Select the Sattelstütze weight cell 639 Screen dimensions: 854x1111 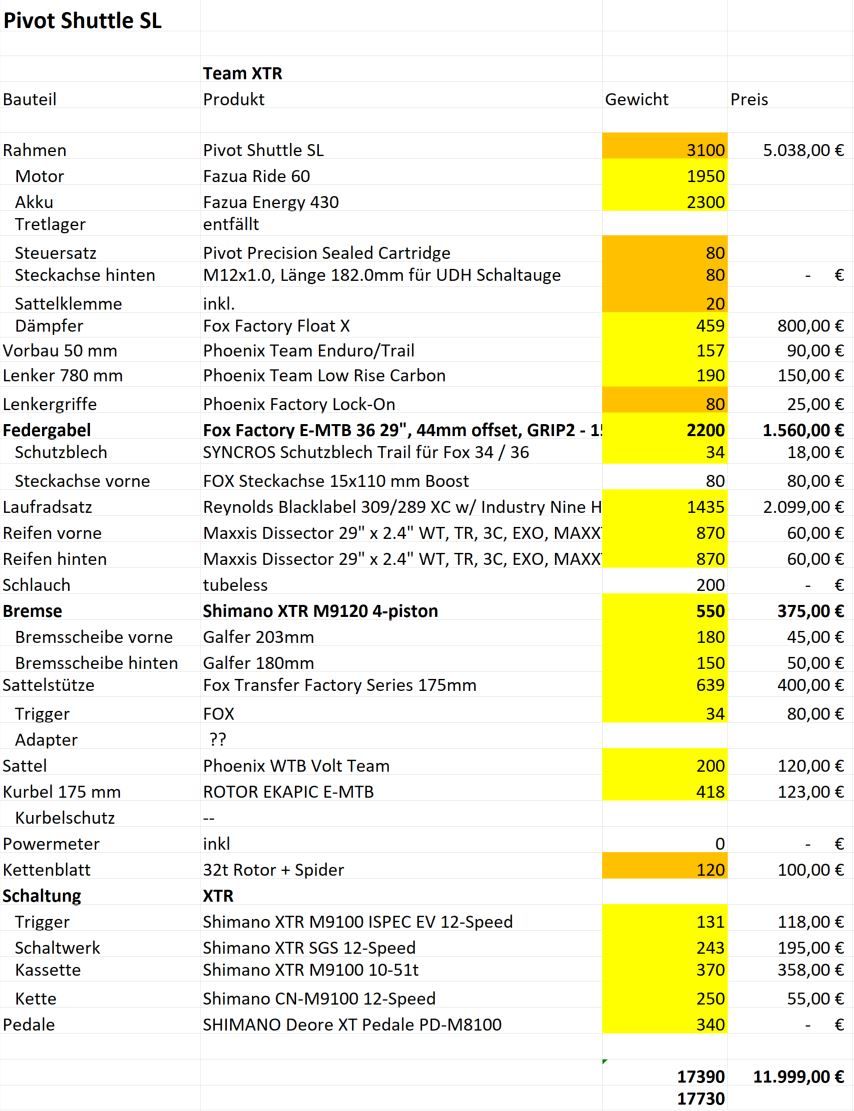coord(665,685)
